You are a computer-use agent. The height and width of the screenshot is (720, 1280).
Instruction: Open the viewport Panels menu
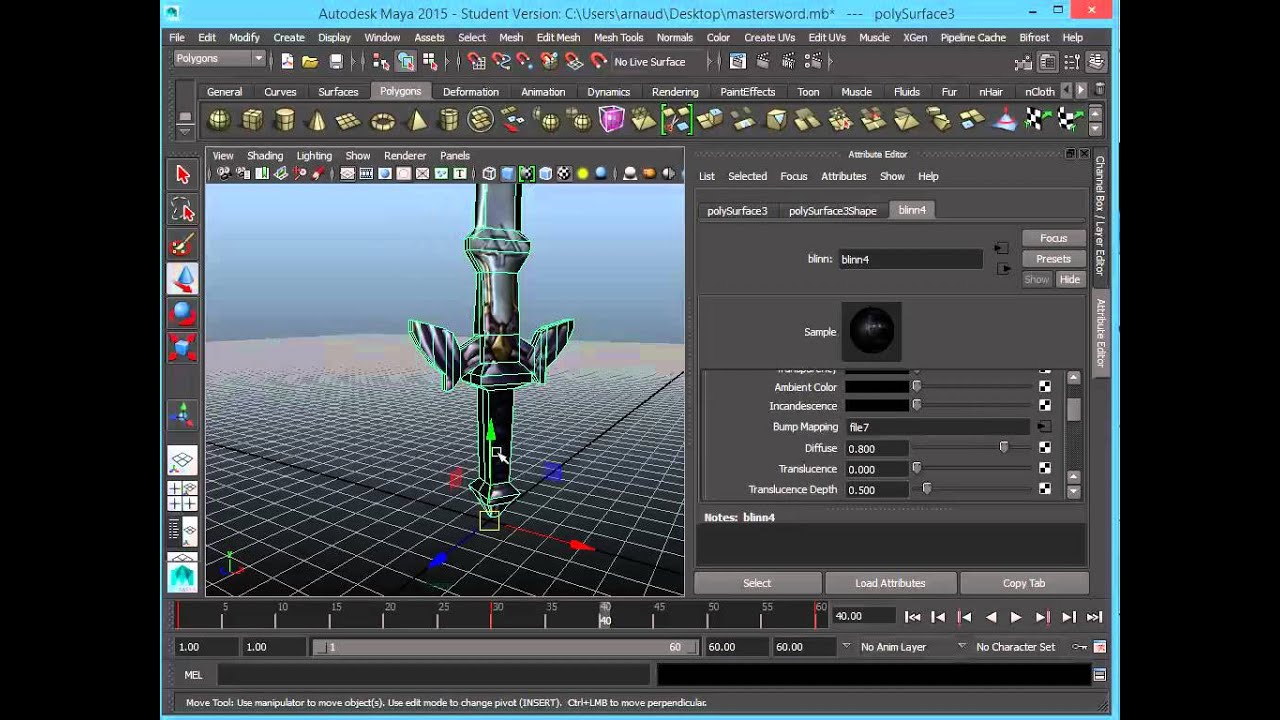point(454,156)
